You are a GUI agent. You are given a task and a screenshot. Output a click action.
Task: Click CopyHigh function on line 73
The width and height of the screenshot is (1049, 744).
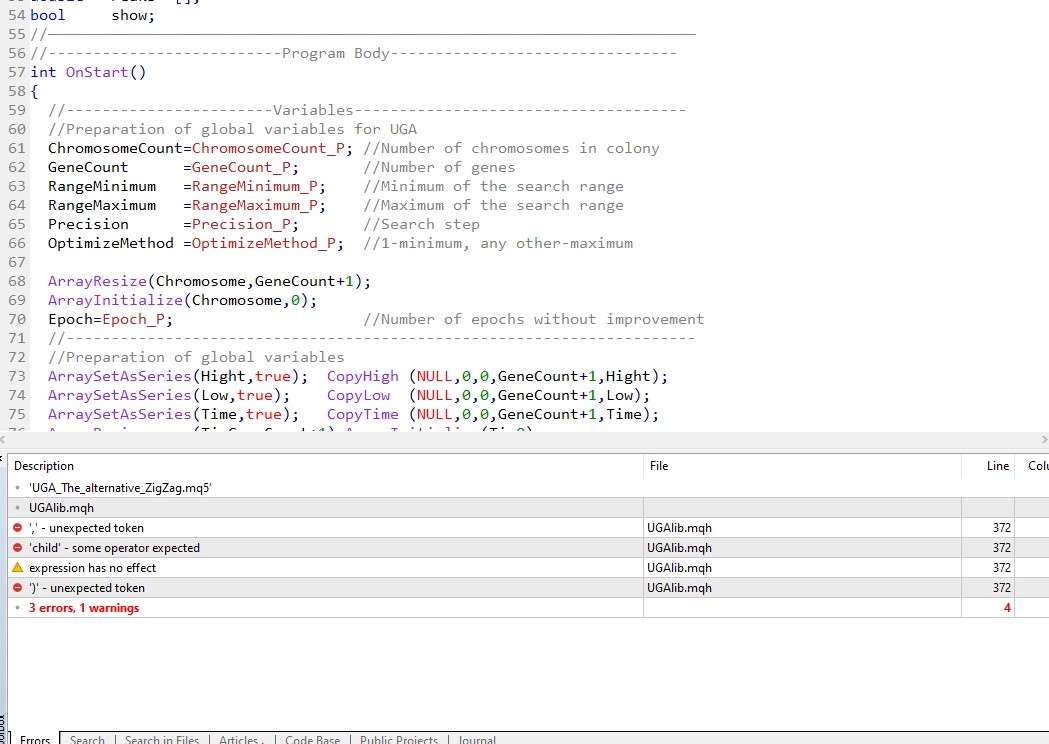click(x=363, y=377)
